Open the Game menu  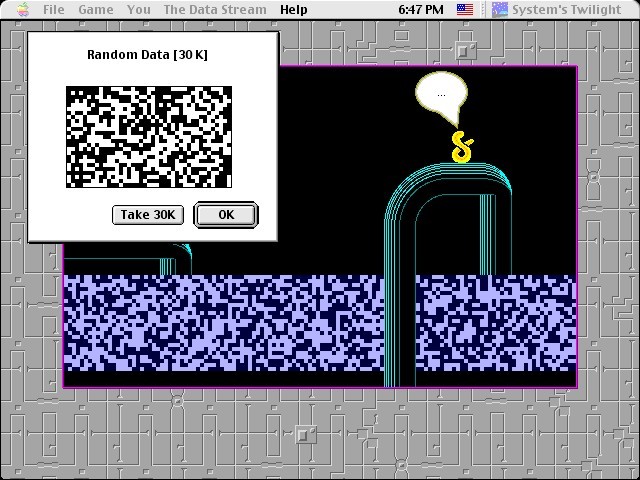click(96, 9)
